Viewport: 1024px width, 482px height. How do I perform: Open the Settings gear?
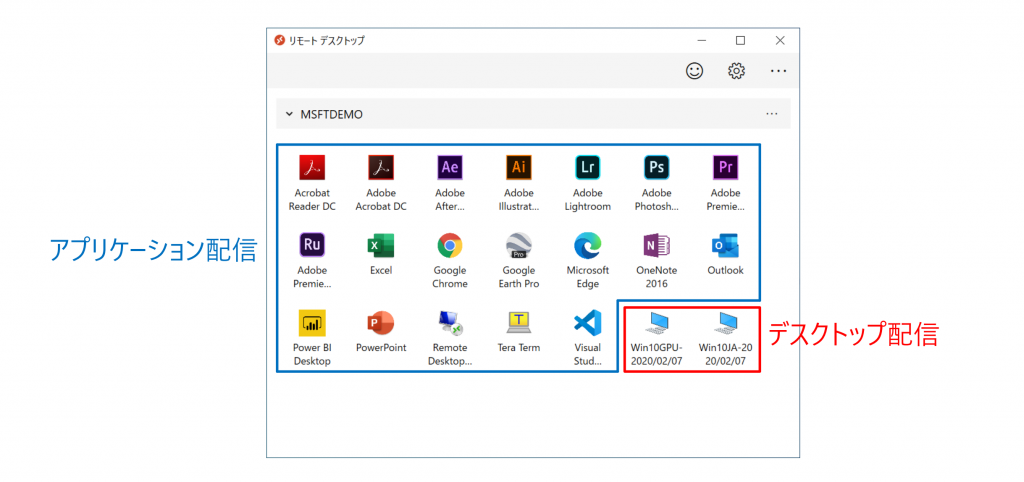736,71
